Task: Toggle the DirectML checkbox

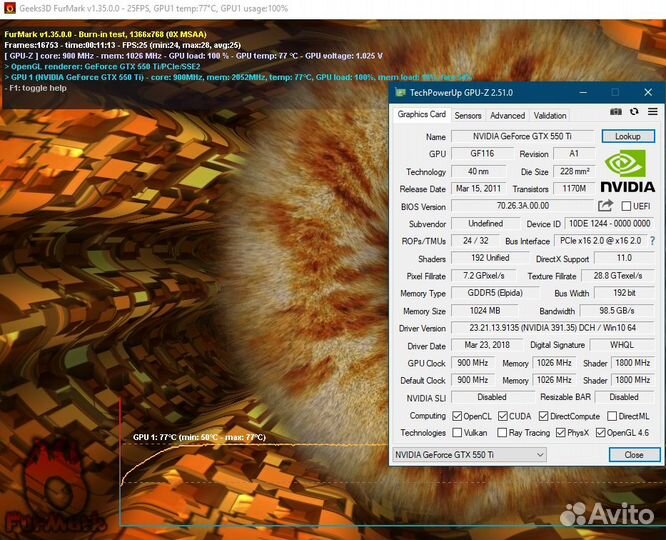Action: (612, 416)
